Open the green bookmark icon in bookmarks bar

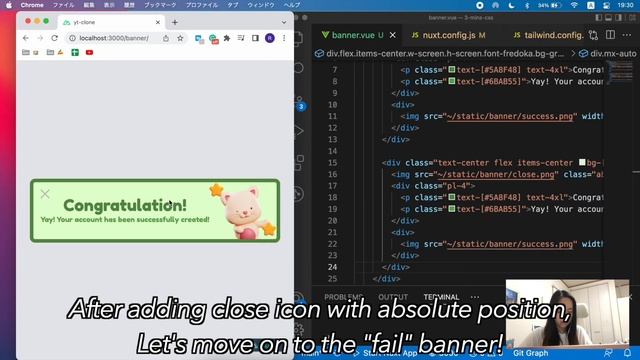pos(75,52)
